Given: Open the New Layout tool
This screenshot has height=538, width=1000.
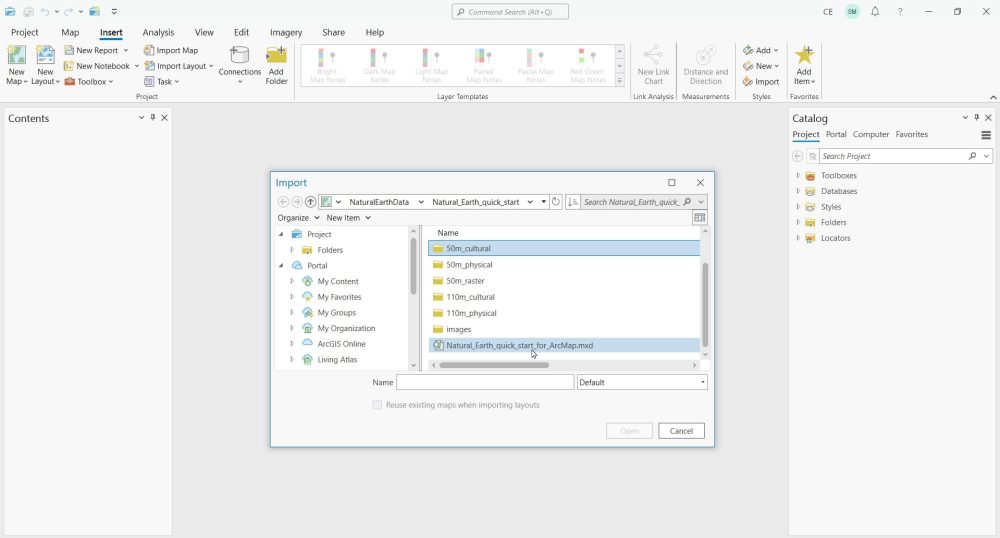Looking at the screenshot, I should tap(45, 65).
